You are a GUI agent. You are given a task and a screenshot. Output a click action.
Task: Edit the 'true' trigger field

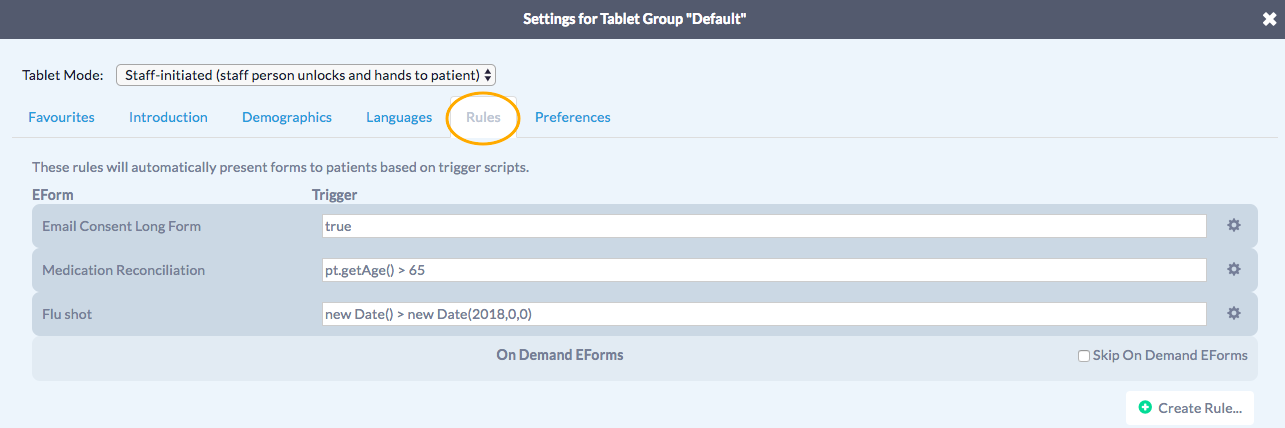click(764, 226)
